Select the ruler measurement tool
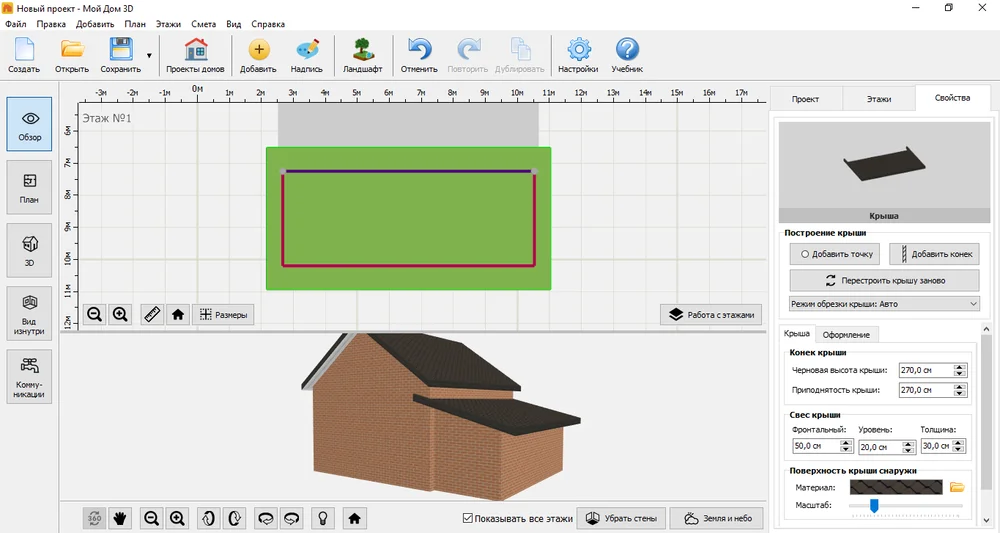The width and height of the screenshot is (1000, 533). (152, 314)
